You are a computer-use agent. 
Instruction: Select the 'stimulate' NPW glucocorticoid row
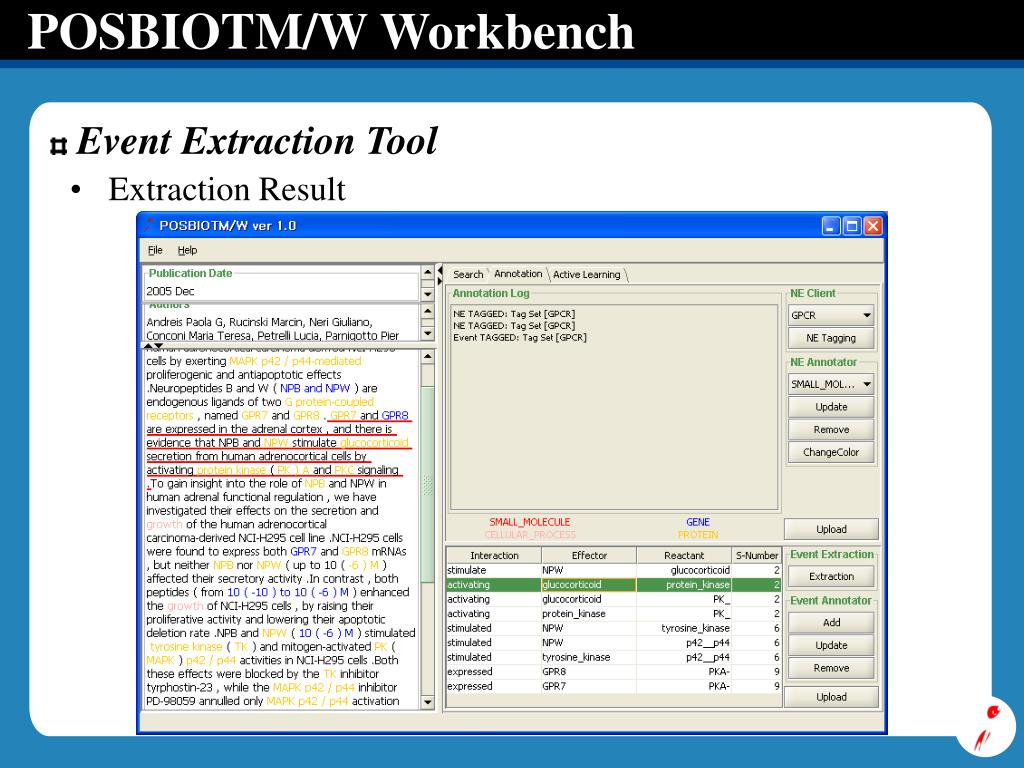coord(613,570)
